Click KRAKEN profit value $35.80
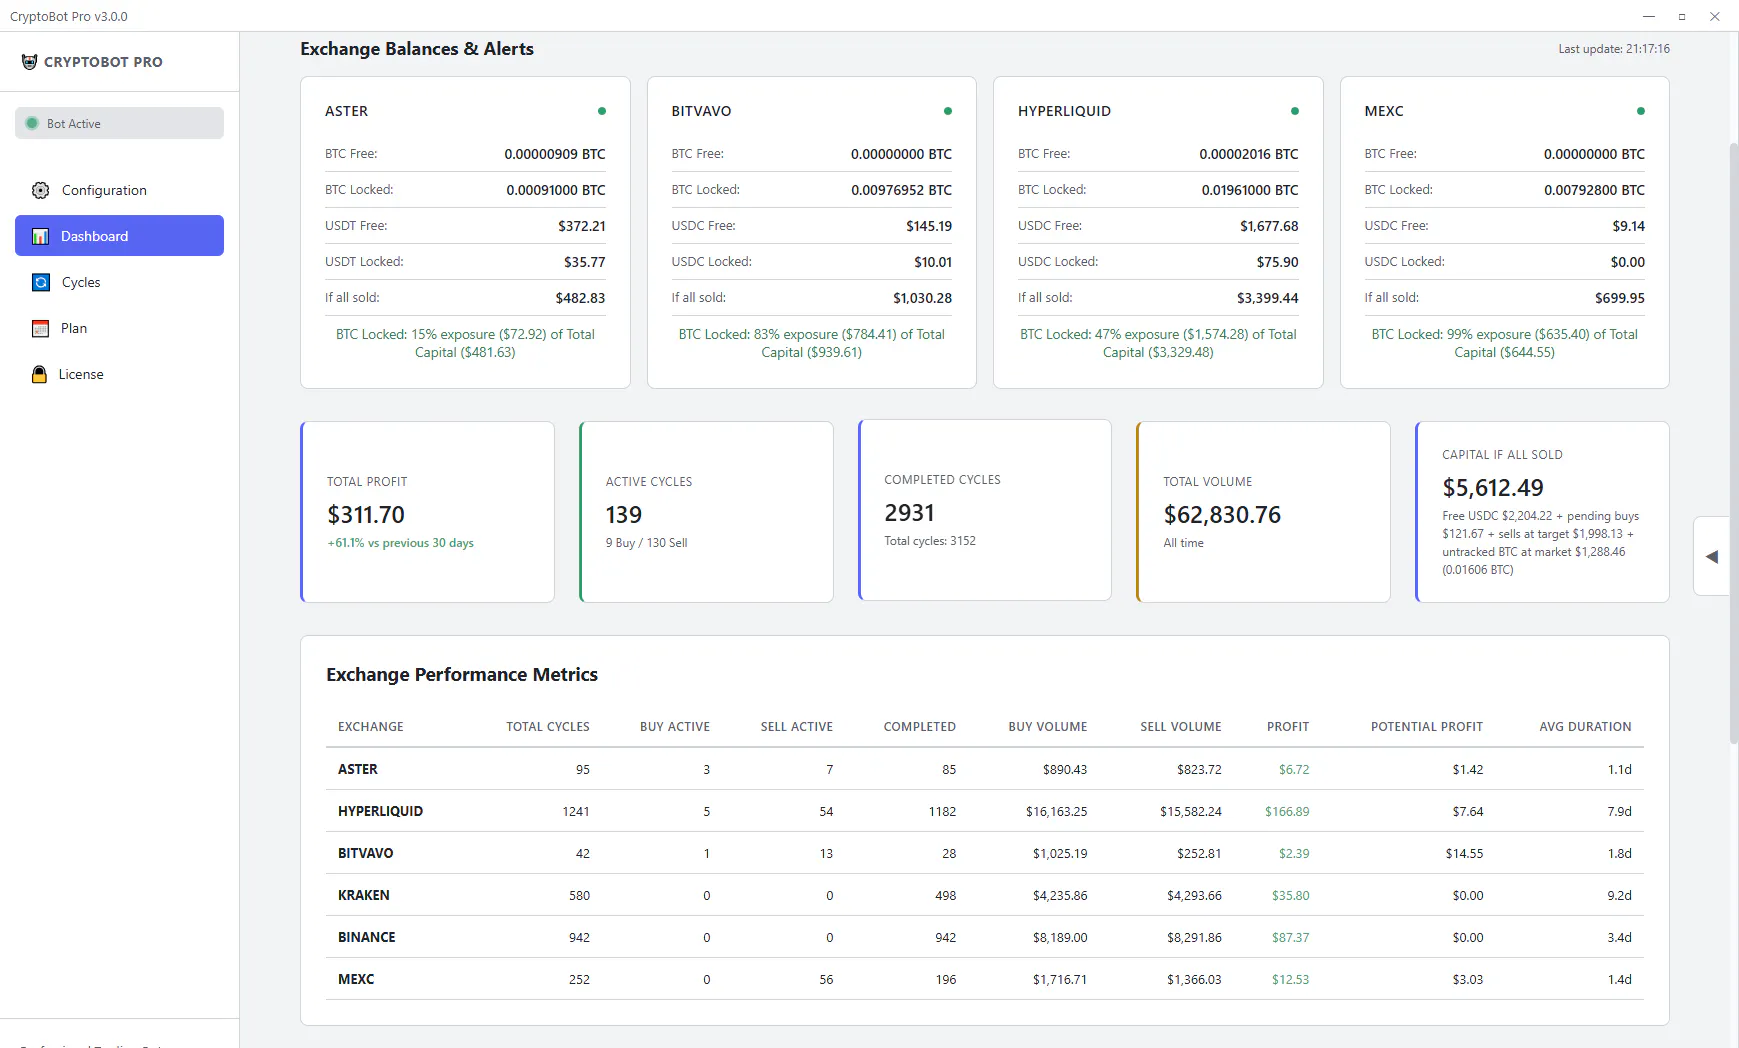The image size is (1739, 1048). point(1290,895)
